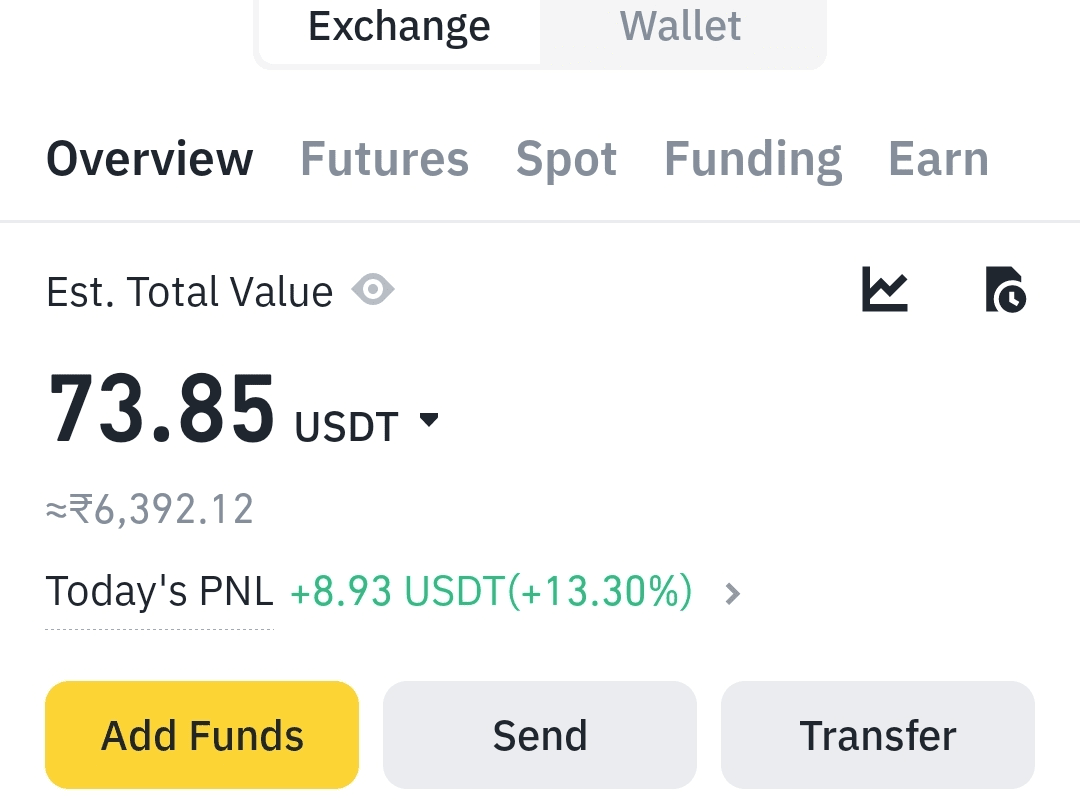
Task: Go to the Spot tab
Action: pos(566,159)
